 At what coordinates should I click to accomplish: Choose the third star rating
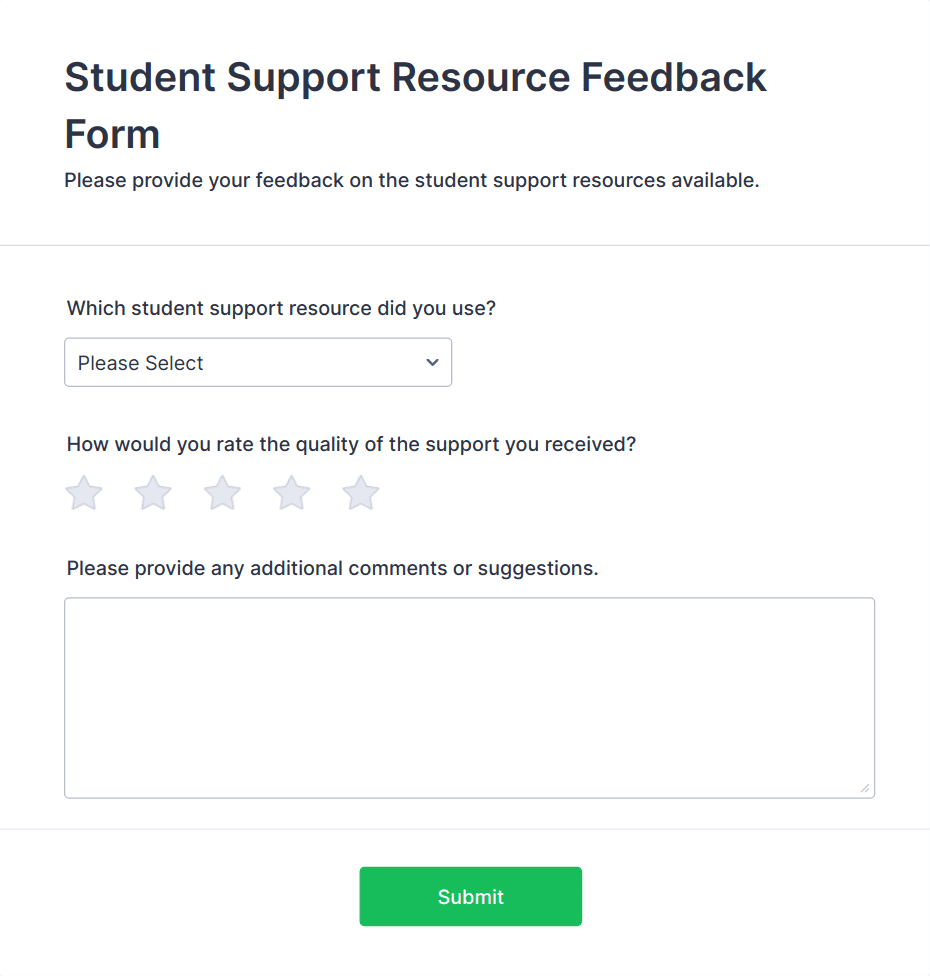(x=222, y=493)
